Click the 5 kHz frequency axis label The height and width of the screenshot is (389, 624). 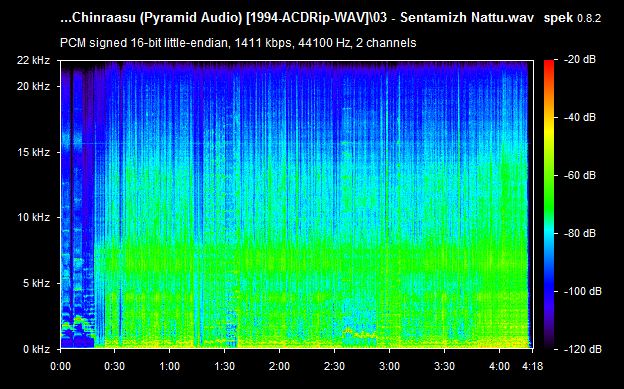click(36, 283)
